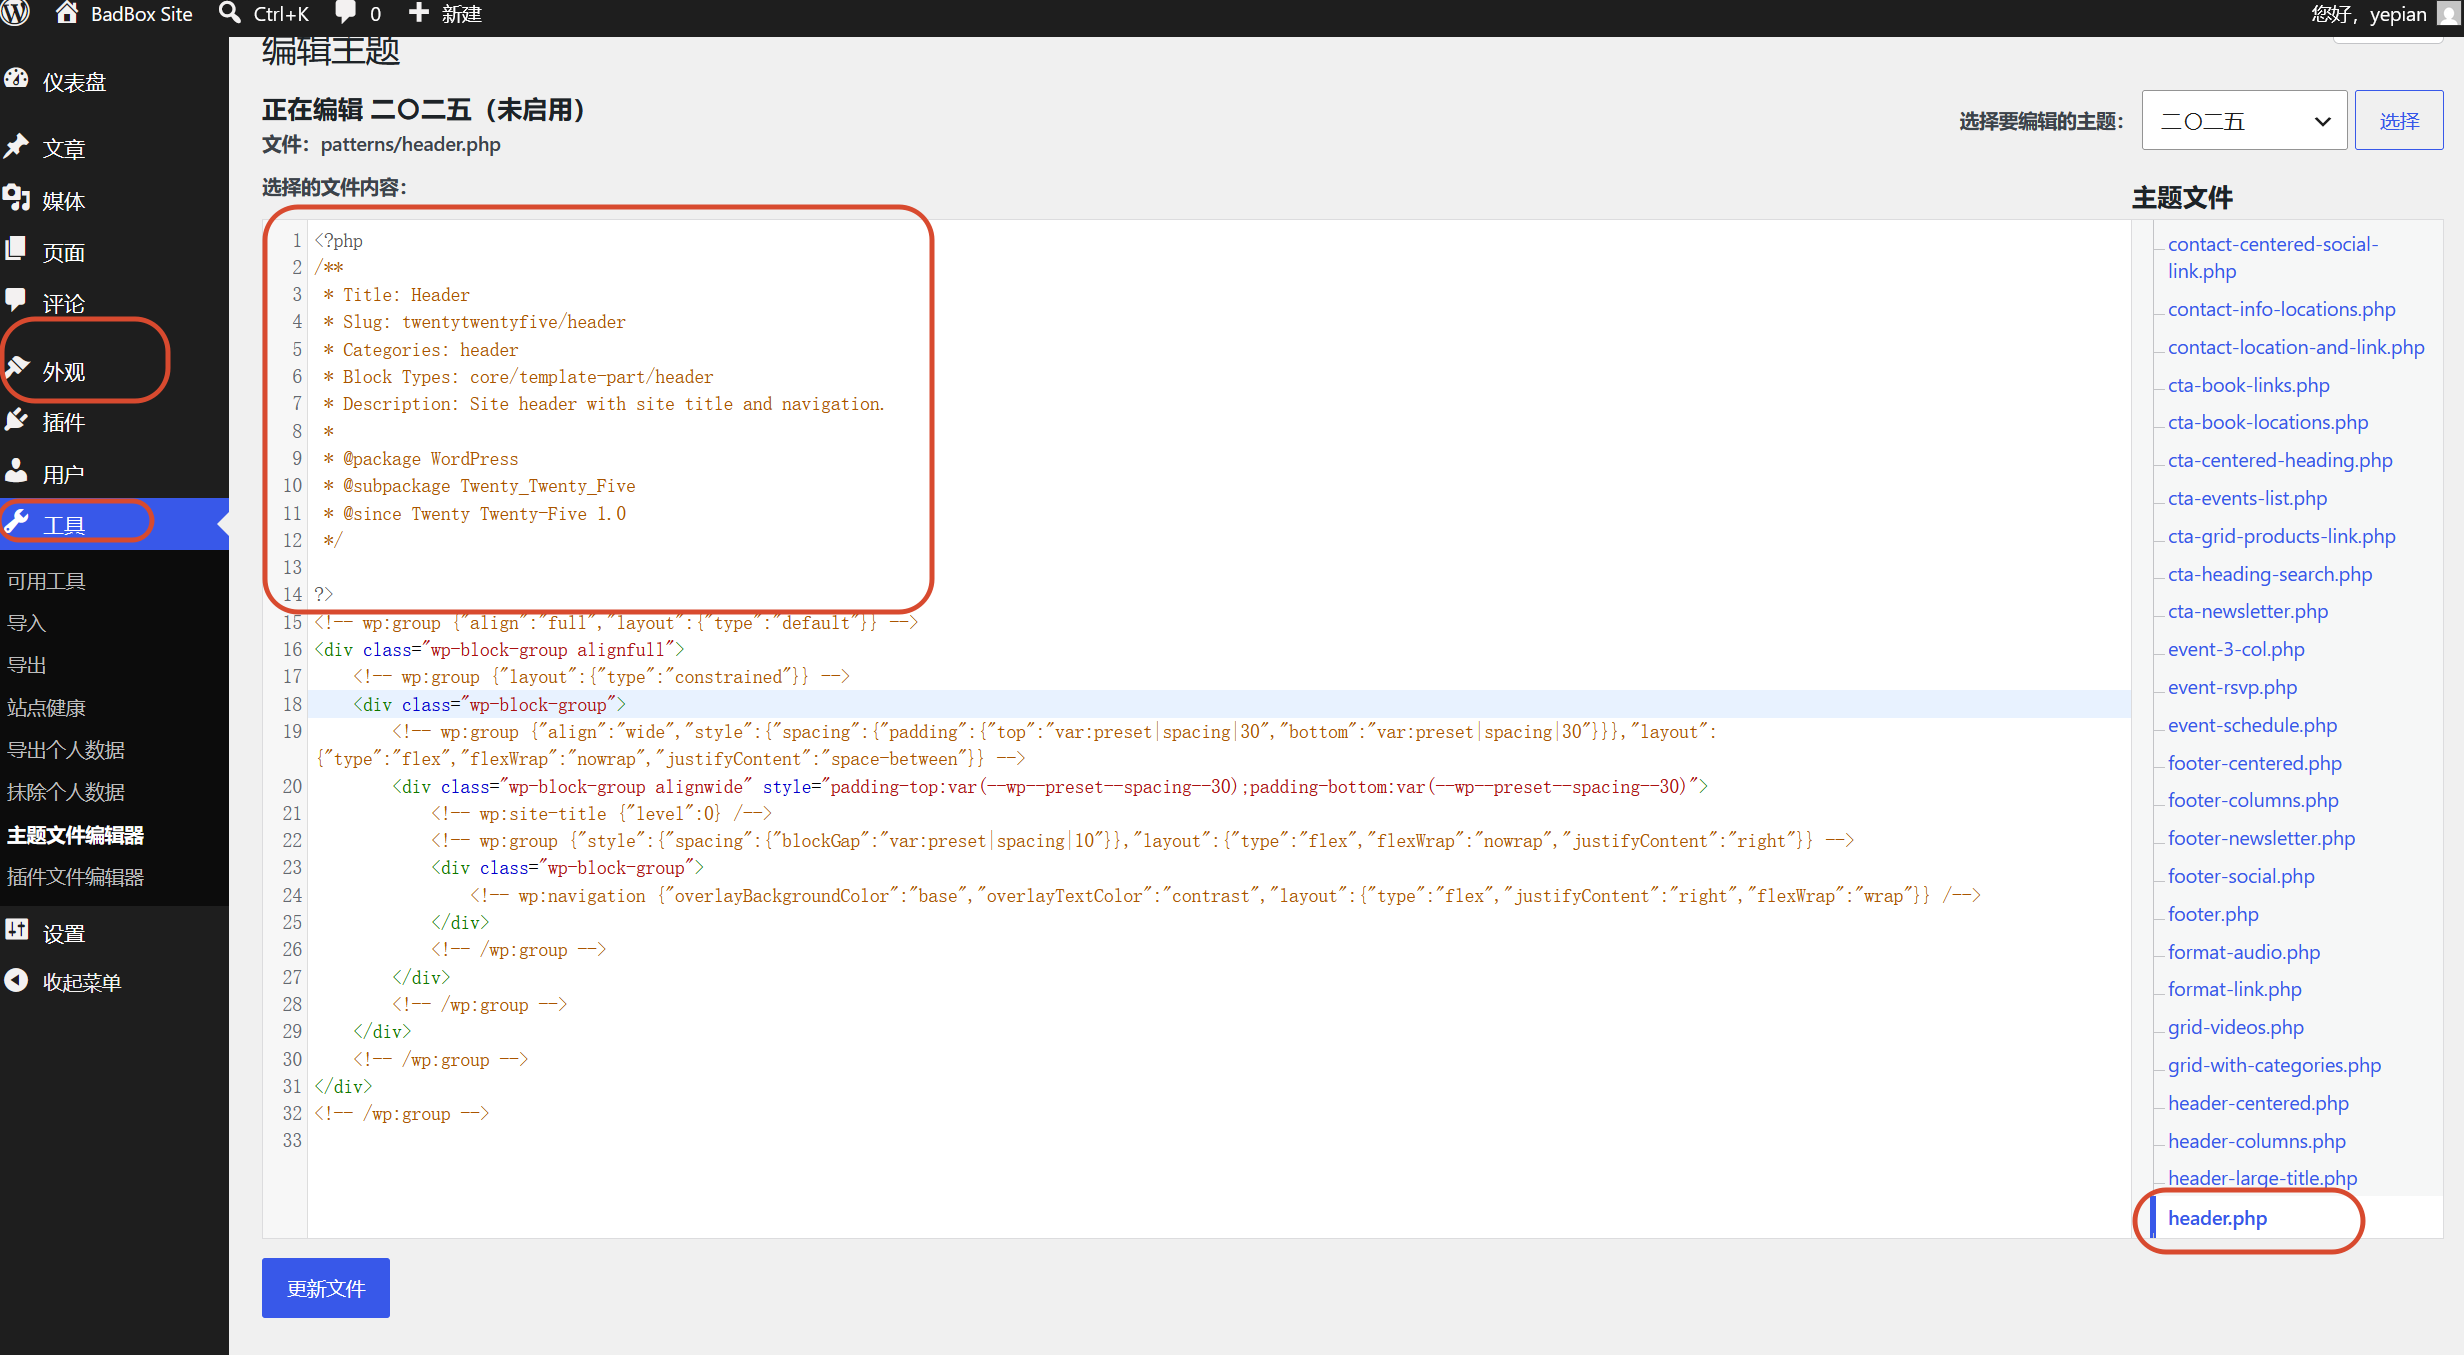Screen dimensions: 2464x1355
Task: Open the 外观 appearance menu
Action: point(64,371)
